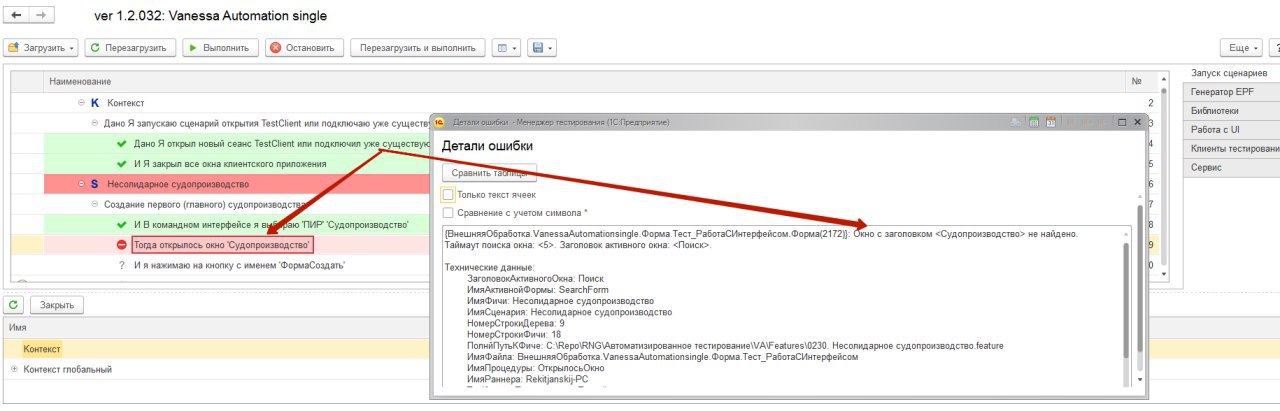The height and width of the screenshot is (411, 1280).
Task: Enable Только текст ячеек checkbox
Action: pos(448,194)
